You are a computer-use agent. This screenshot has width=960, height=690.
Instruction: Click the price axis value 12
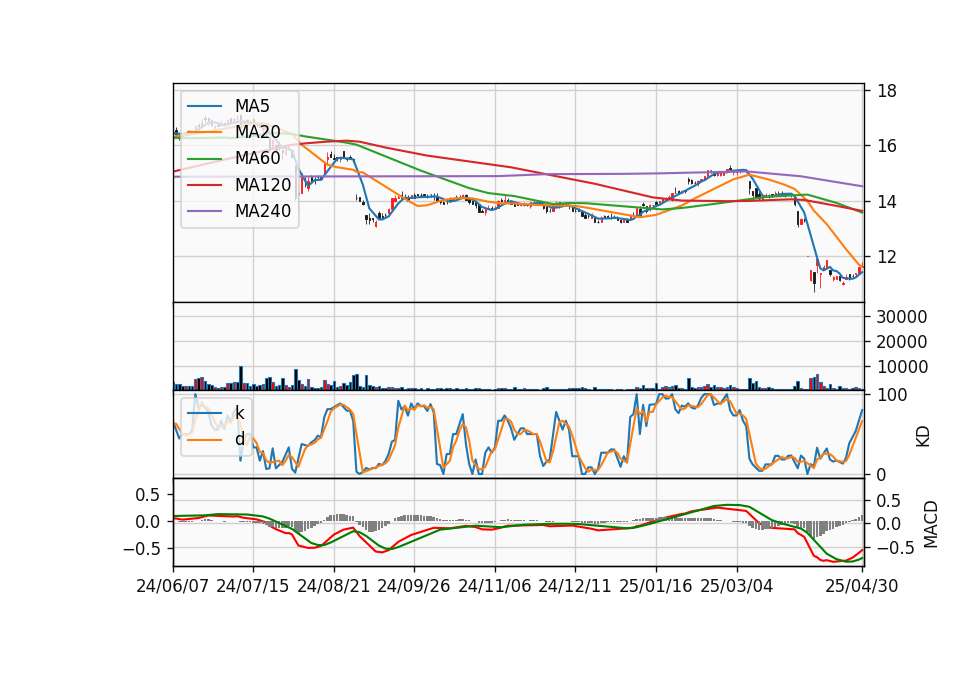pos(887,257)
